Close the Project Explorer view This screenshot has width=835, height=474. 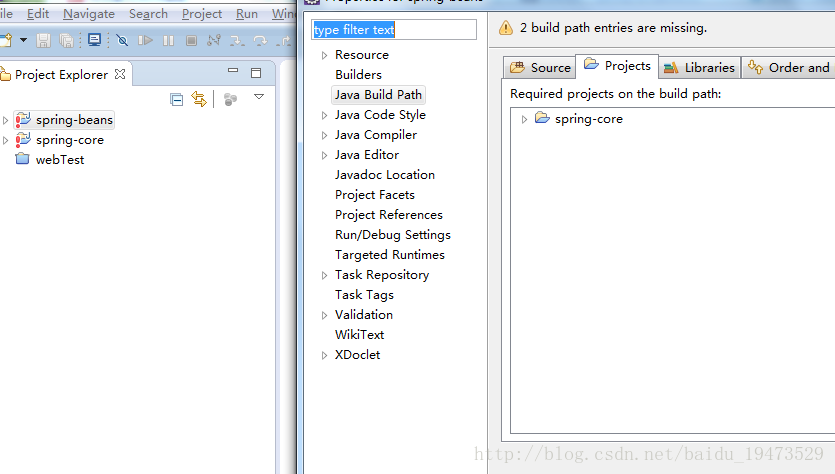(120, 74)
